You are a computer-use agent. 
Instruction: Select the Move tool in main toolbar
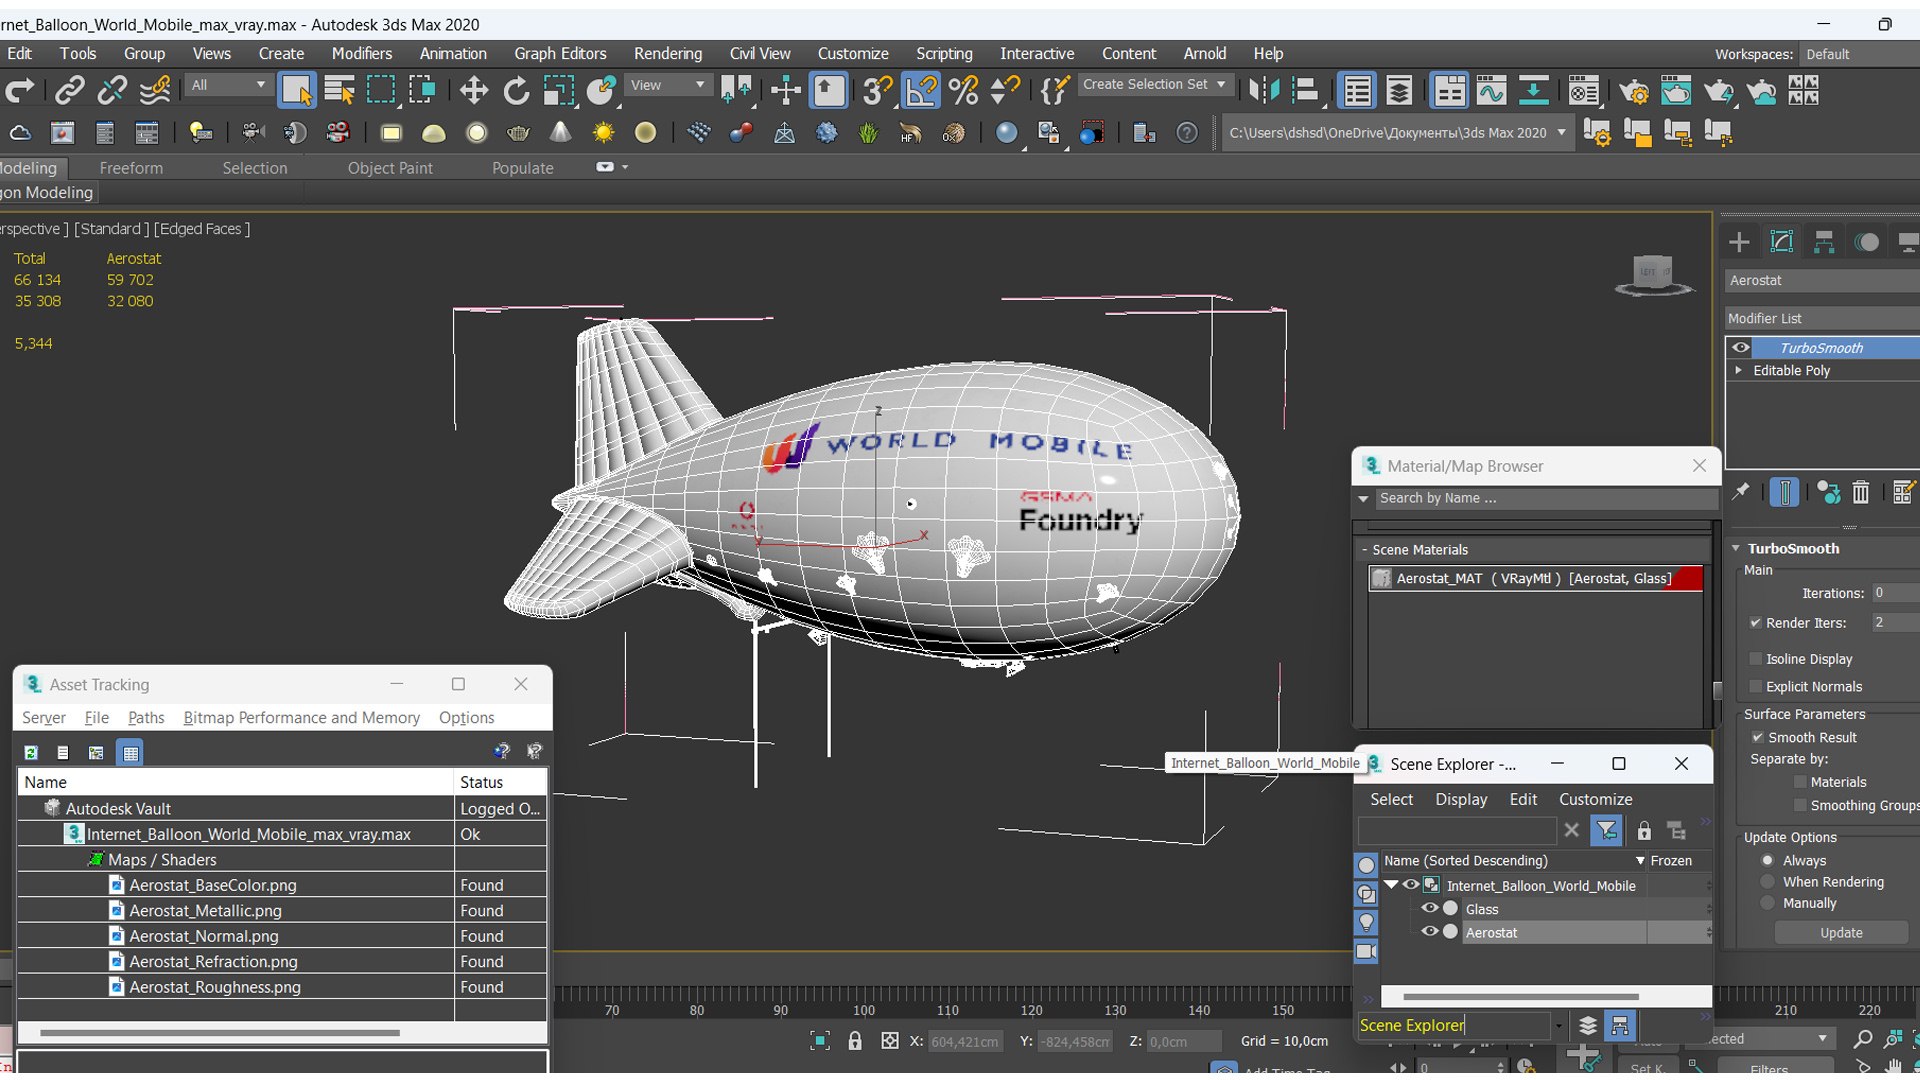pyautogui.click(x=474, y=91)
